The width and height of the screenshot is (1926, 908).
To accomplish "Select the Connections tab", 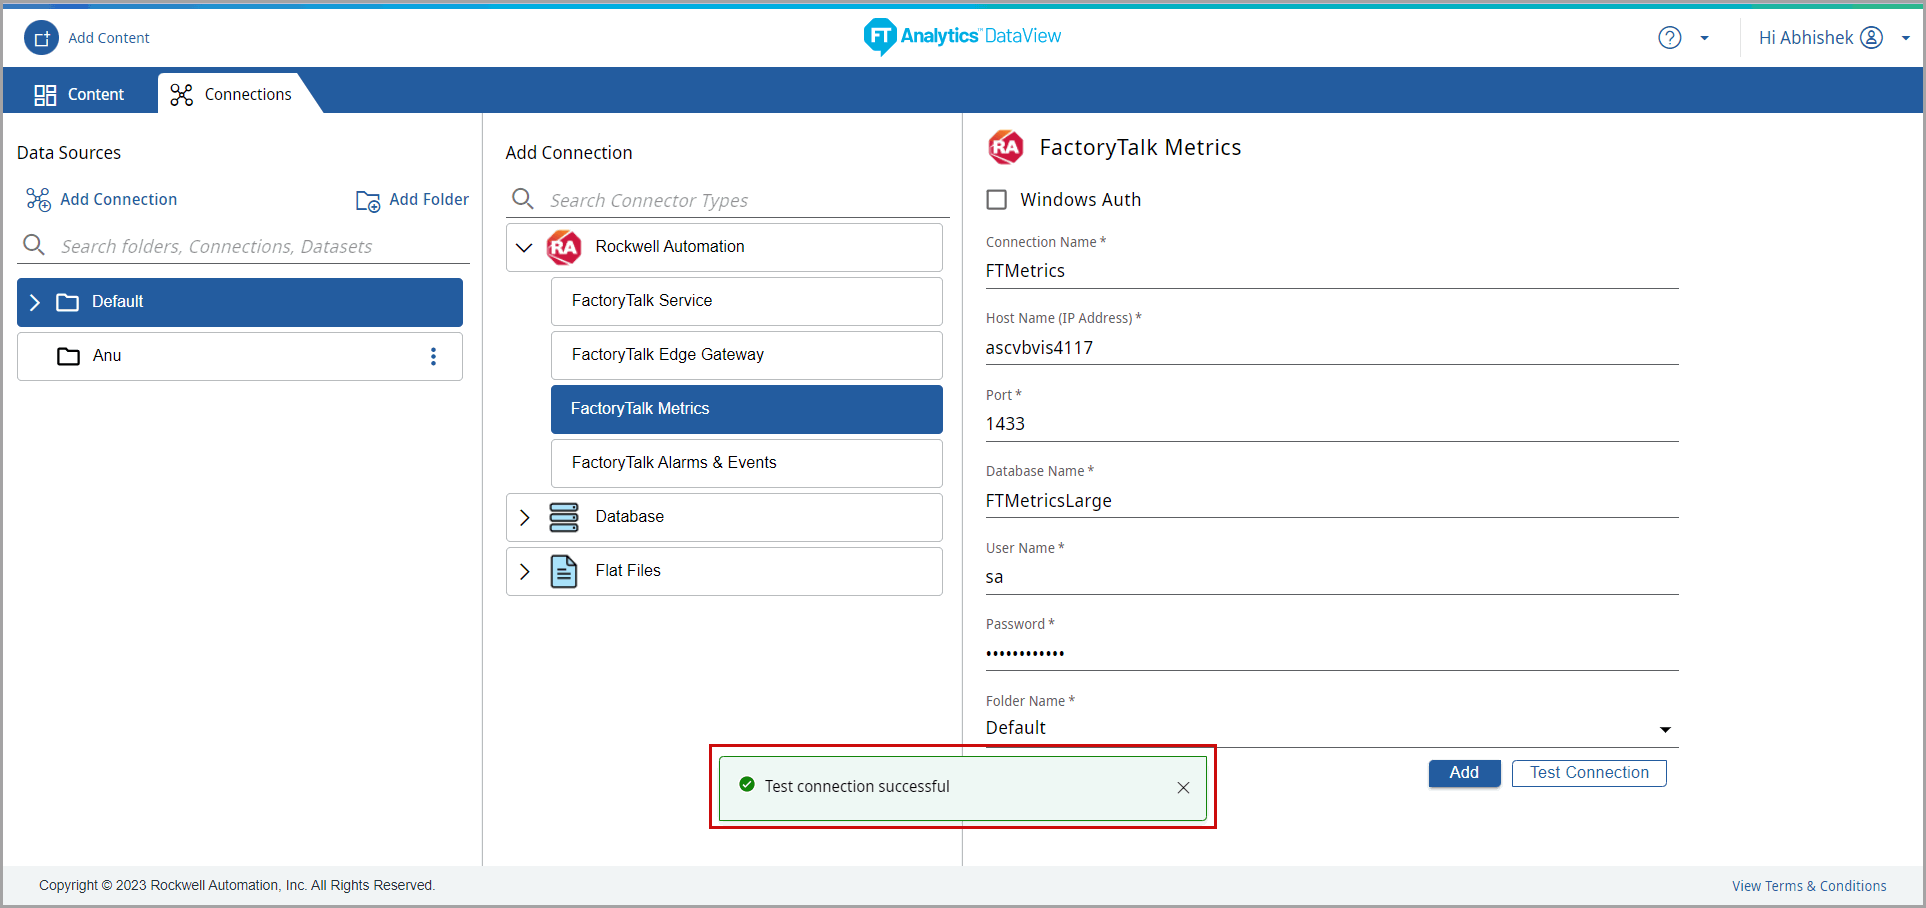I will (231, 94).
